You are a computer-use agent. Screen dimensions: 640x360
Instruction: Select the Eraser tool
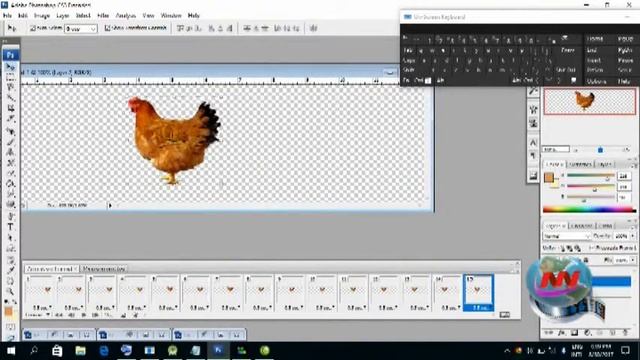tap(11, 173)
